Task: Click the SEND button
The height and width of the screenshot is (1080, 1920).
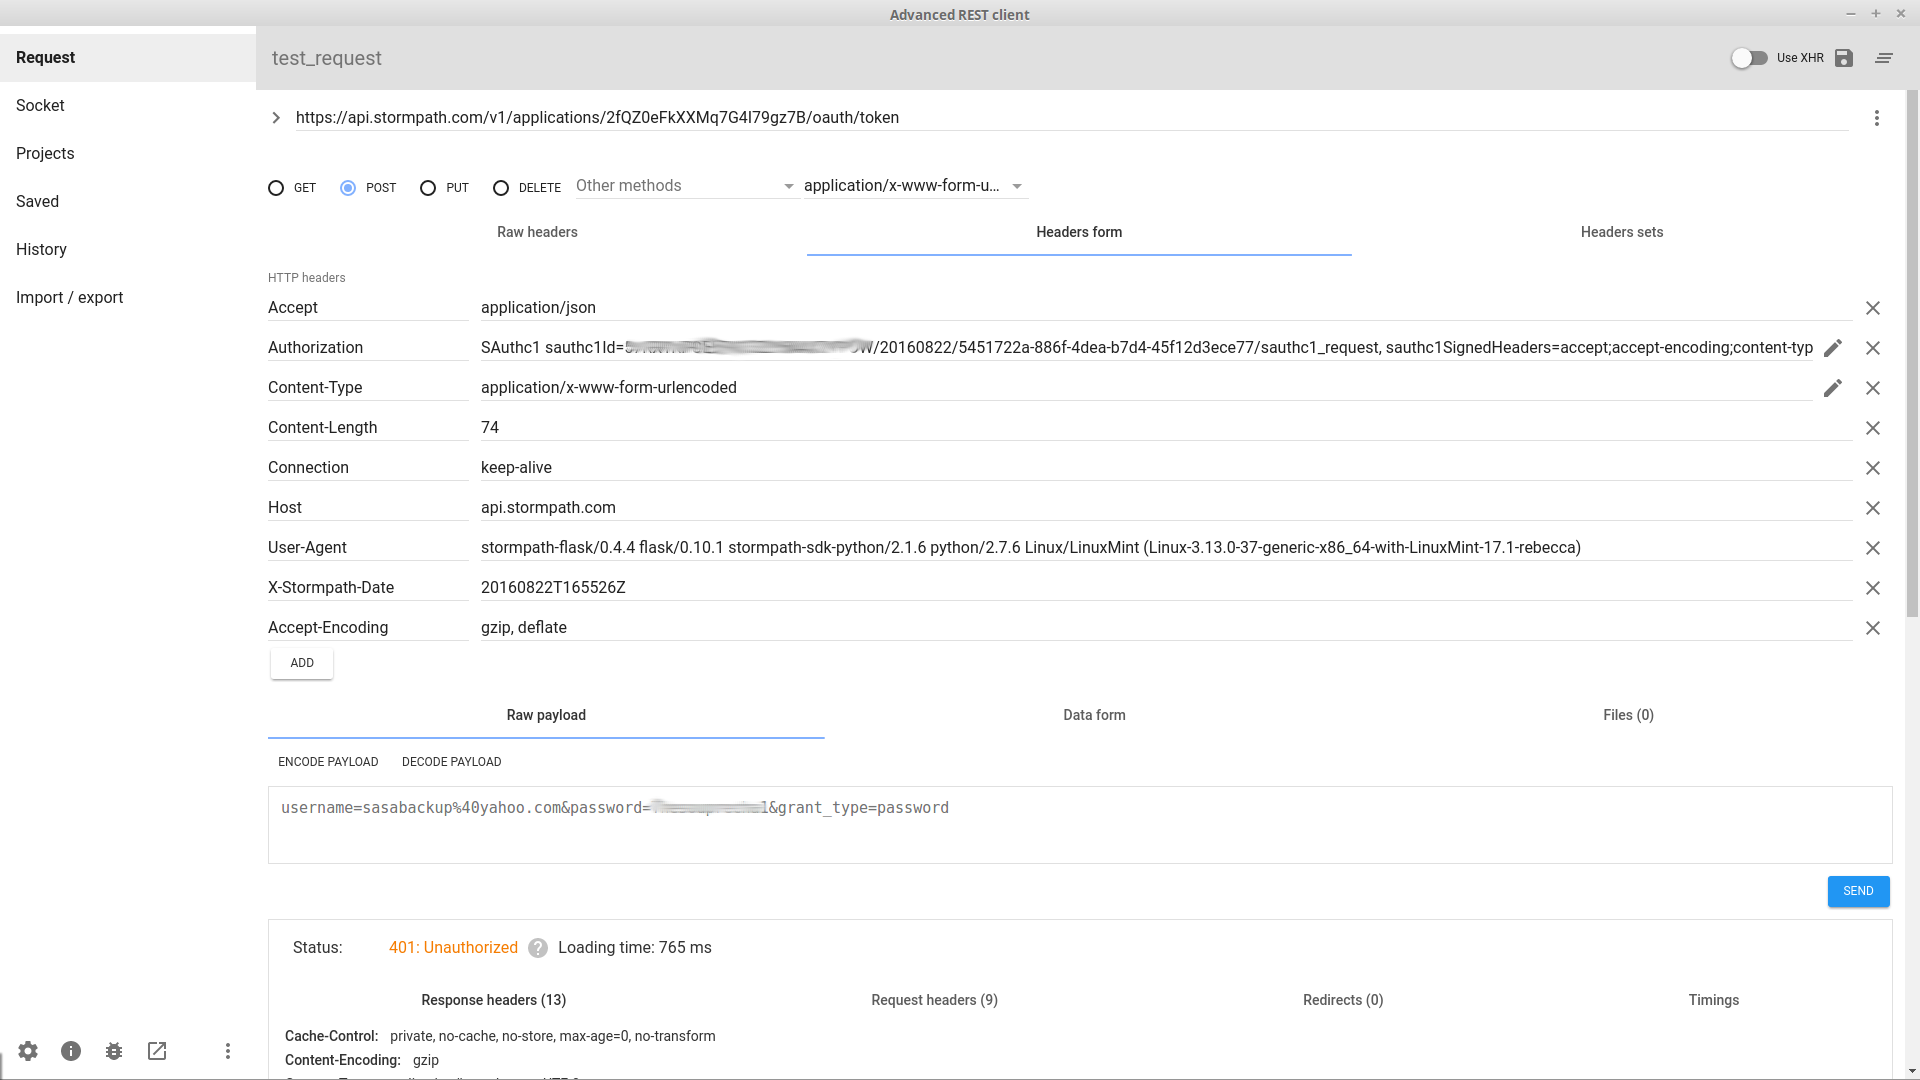Action: 1858,891
